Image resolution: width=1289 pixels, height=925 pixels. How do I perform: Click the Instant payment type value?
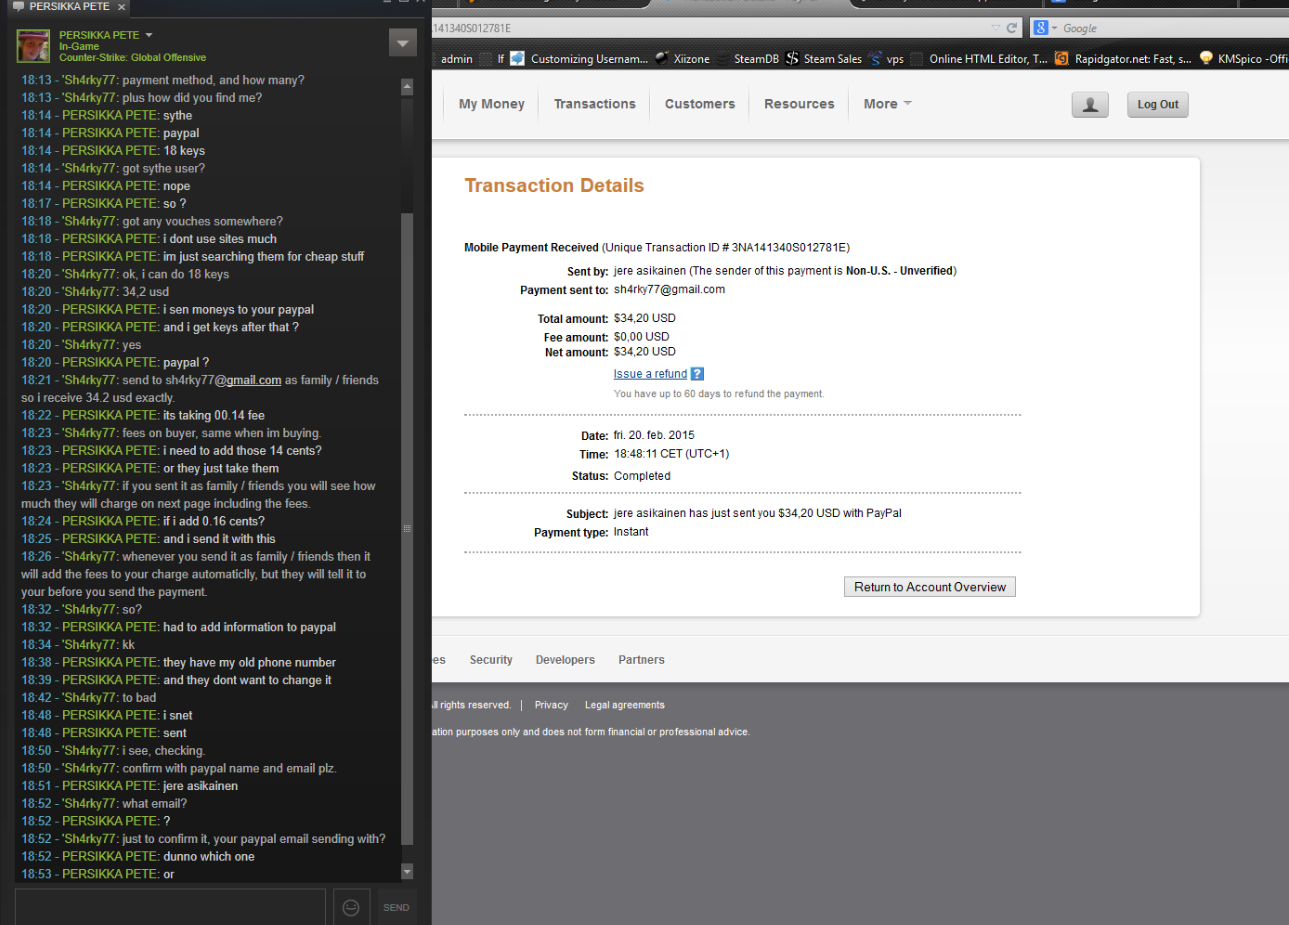pos(631,532)
